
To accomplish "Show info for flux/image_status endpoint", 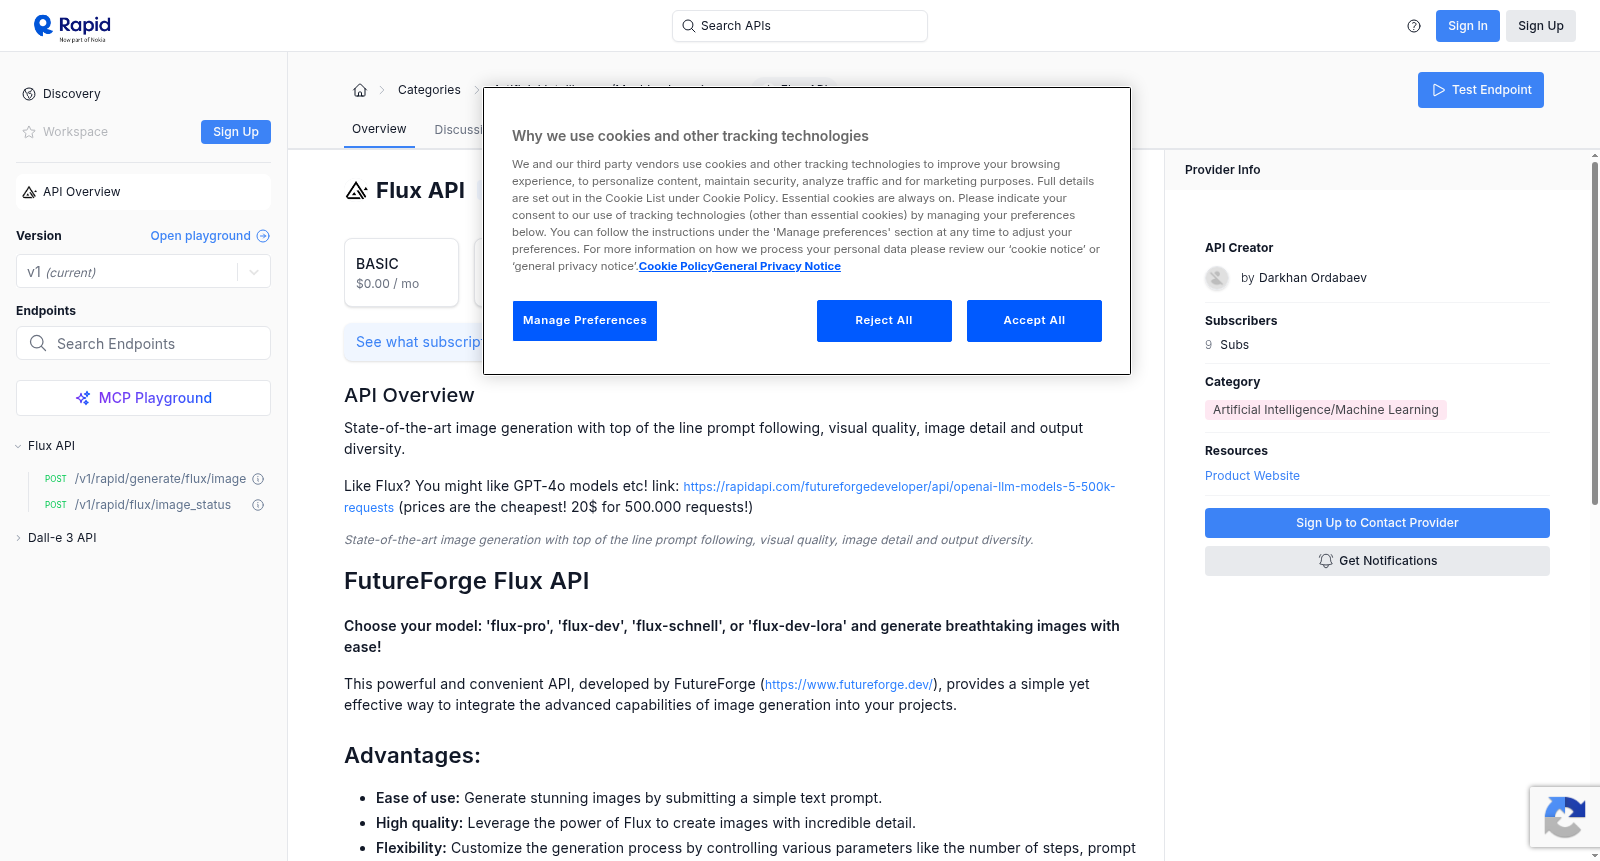I will [x=258, y=505].
